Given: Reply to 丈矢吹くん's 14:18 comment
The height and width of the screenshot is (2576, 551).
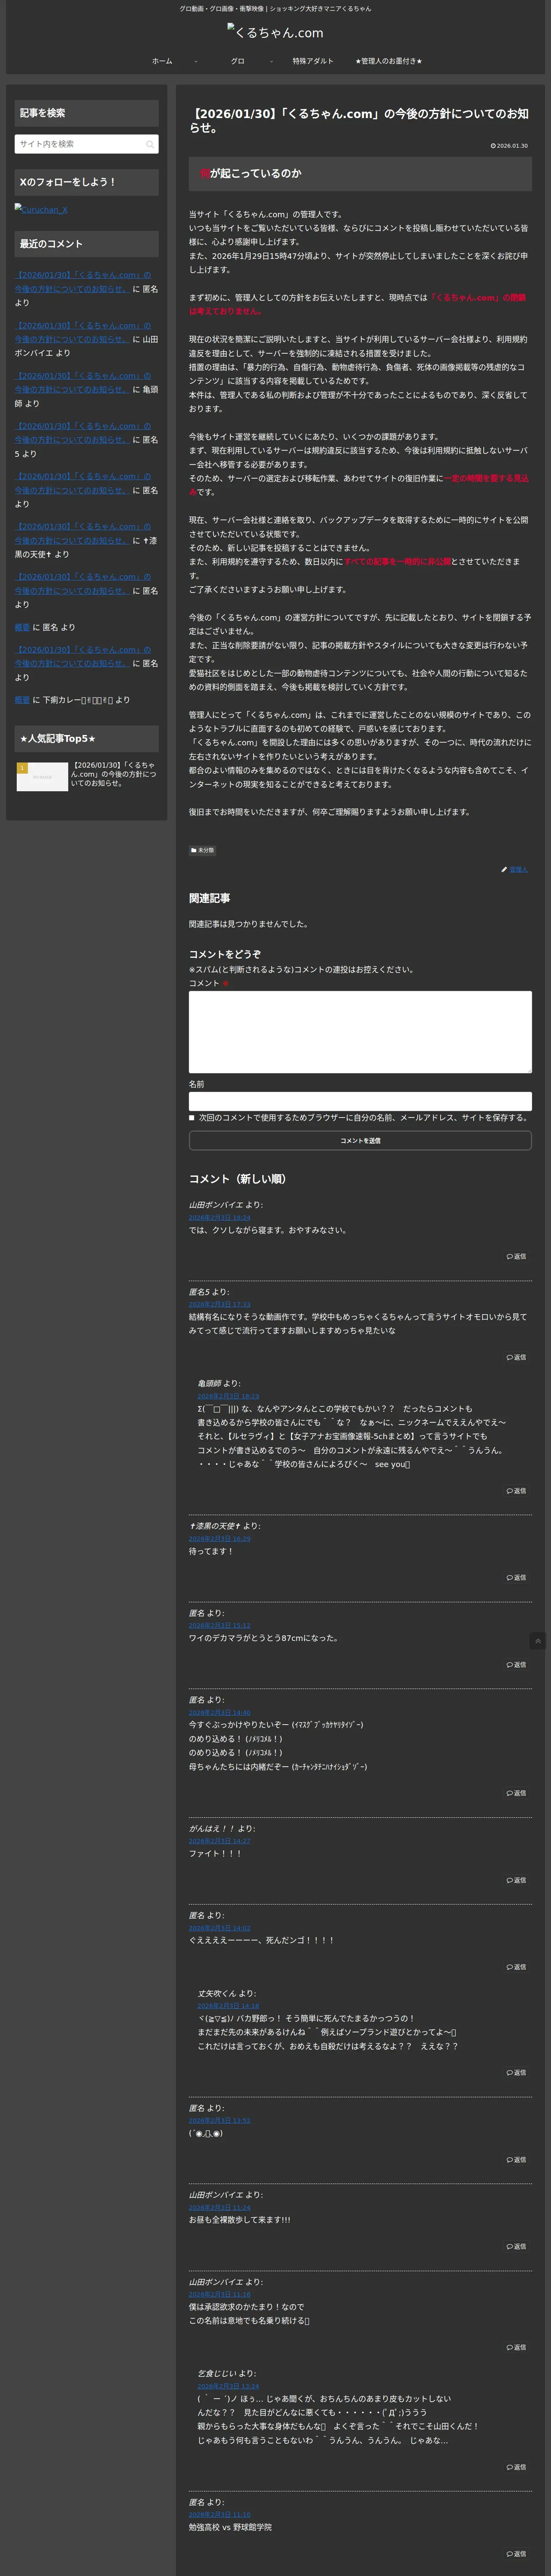Looking at the screenshot, I should point(516,2073).
